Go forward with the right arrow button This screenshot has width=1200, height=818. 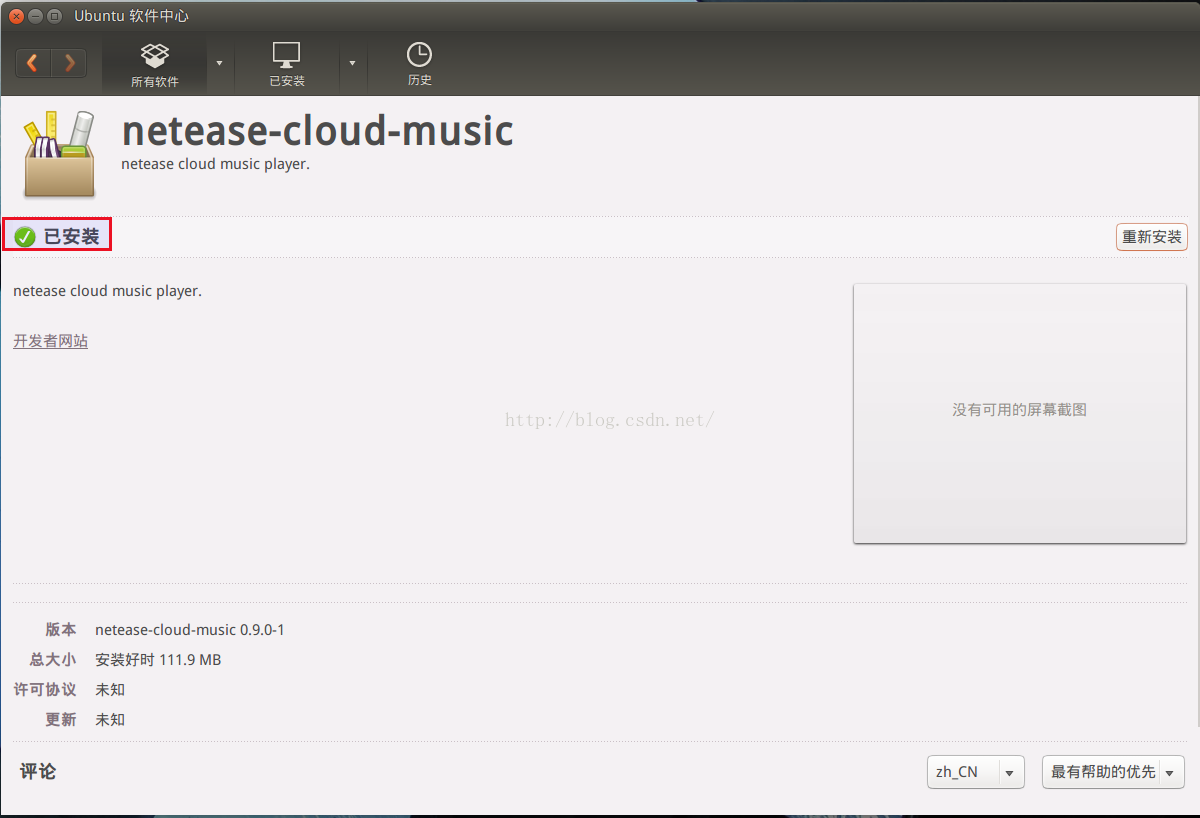69,63
